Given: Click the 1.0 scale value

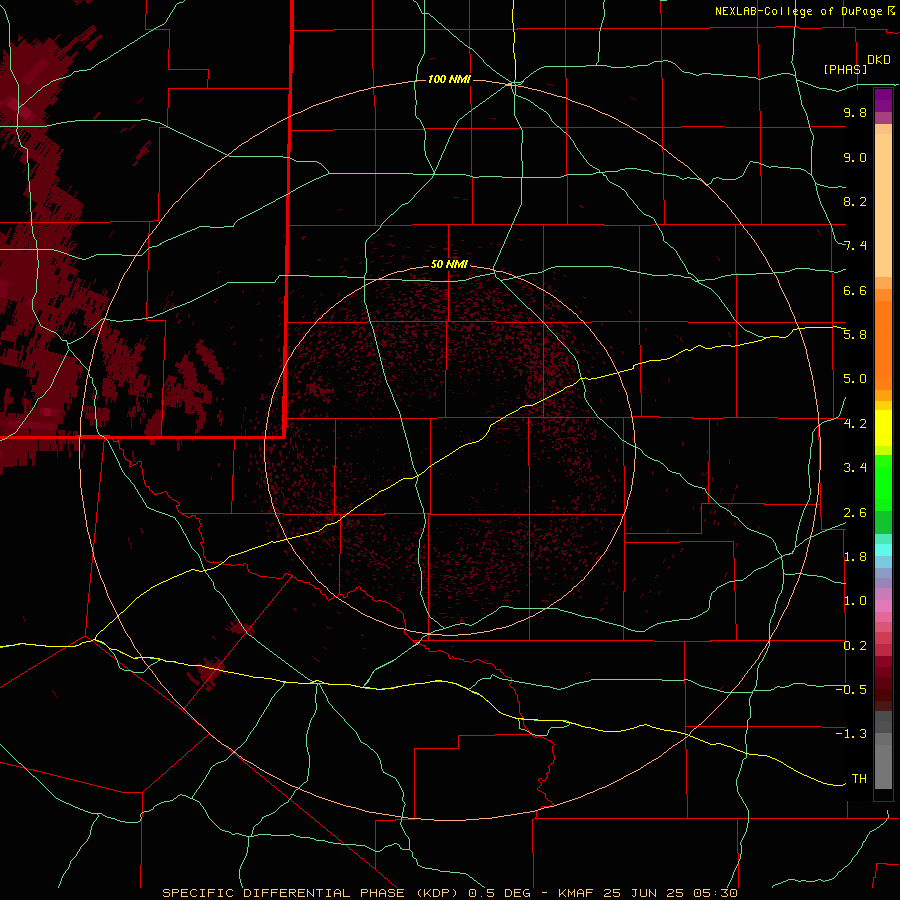Looking at the screenshot, I should (855, 601).
